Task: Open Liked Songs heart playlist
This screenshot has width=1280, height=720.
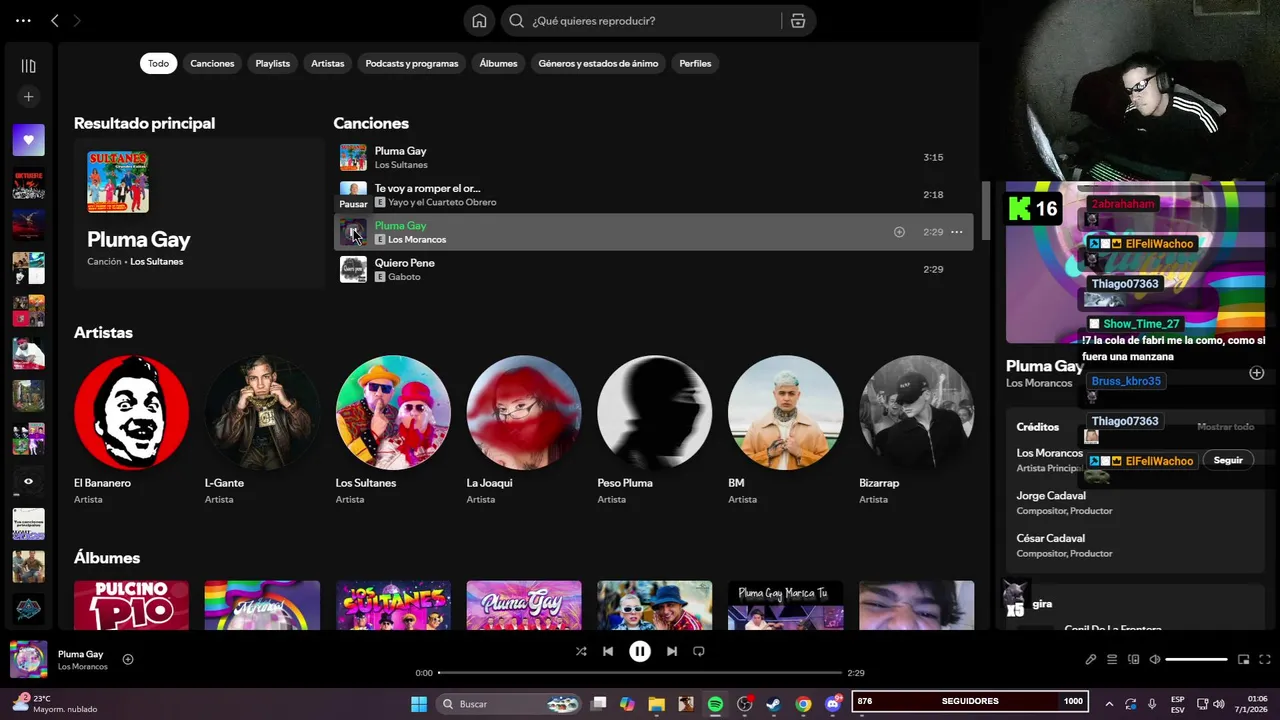Action: (28, 140)
